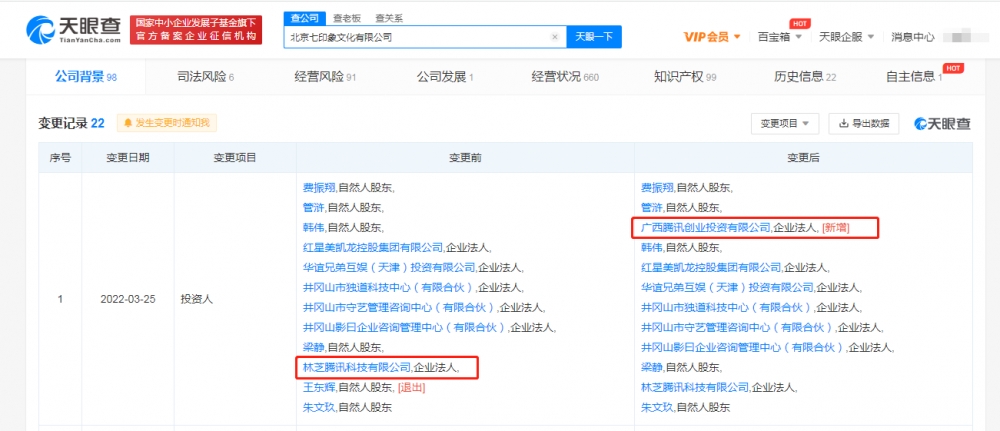Open the 百宝箱 dropdown menu
1000x431 pixels.
pyautogui.click(x=778, y=37)
